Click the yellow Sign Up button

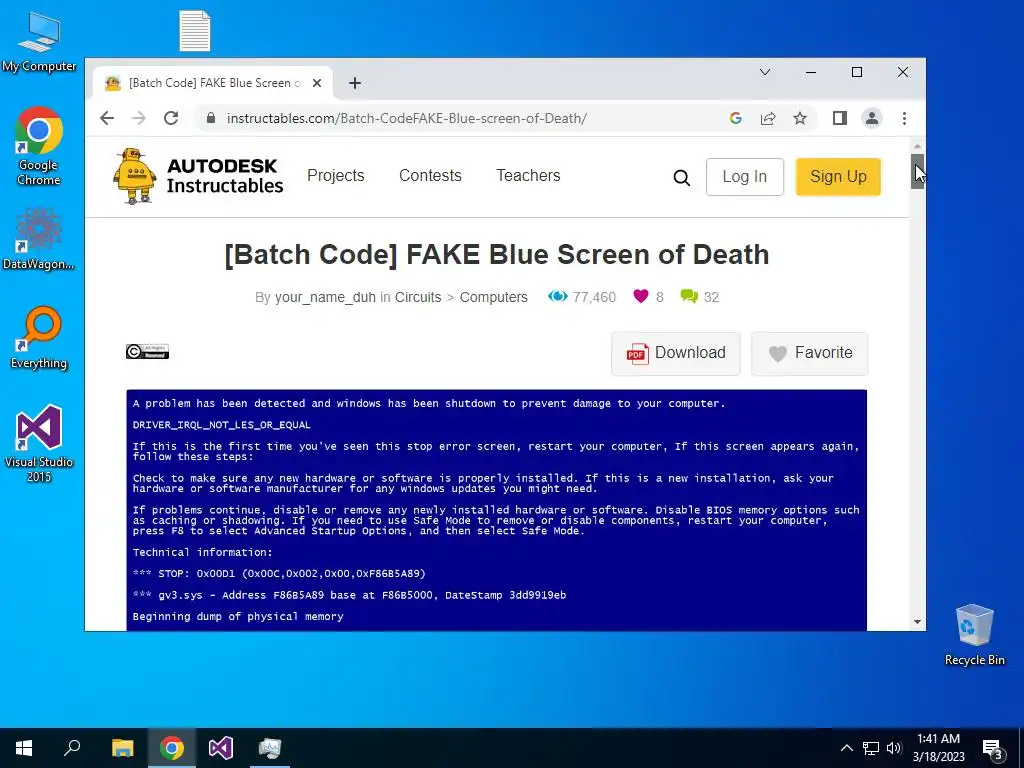coord(838,176)
